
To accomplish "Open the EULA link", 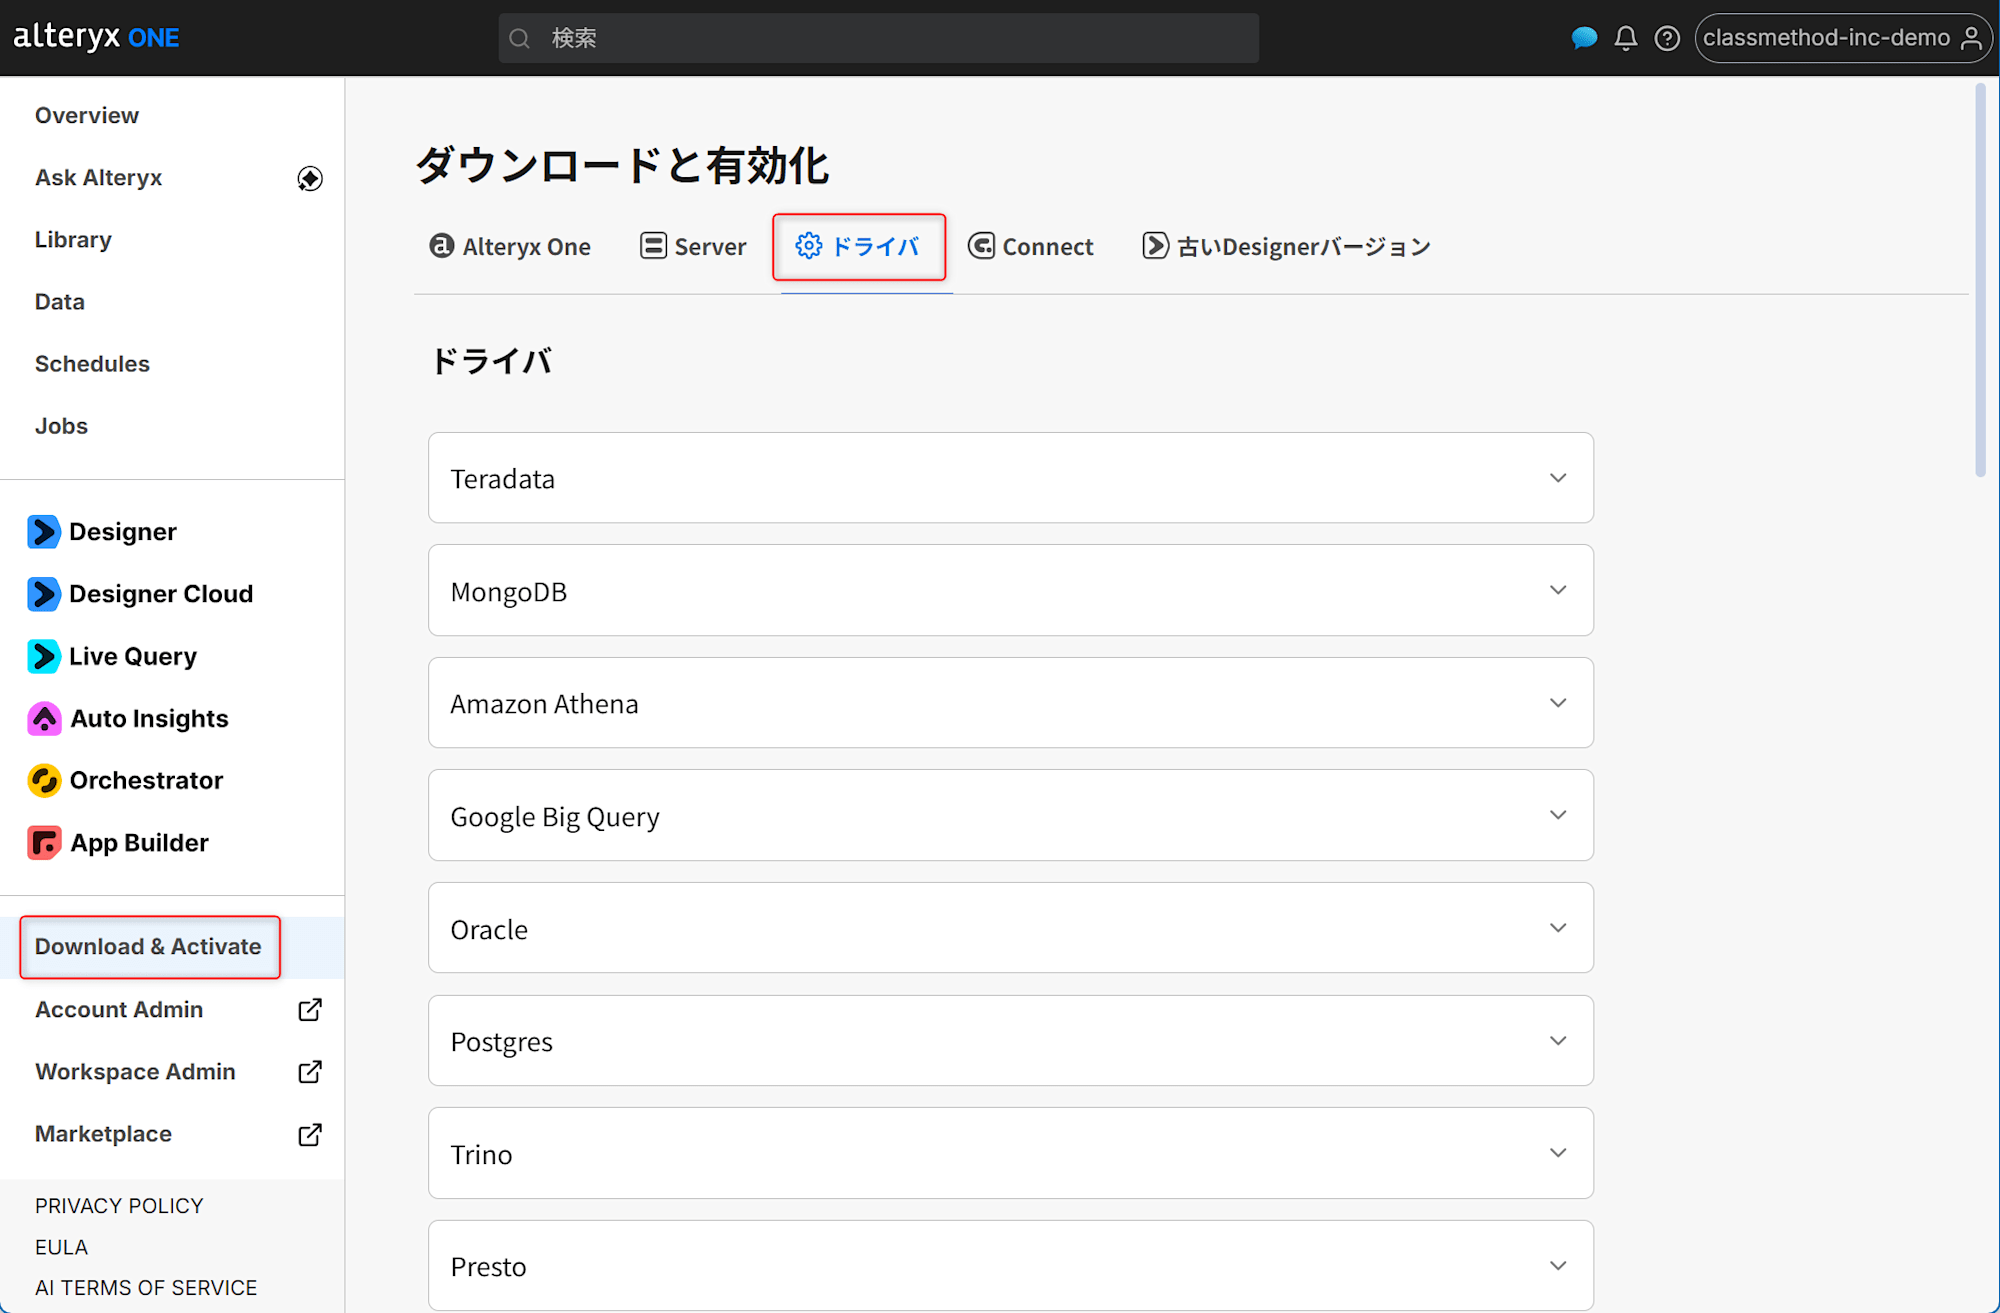I will pos(61,1247).
